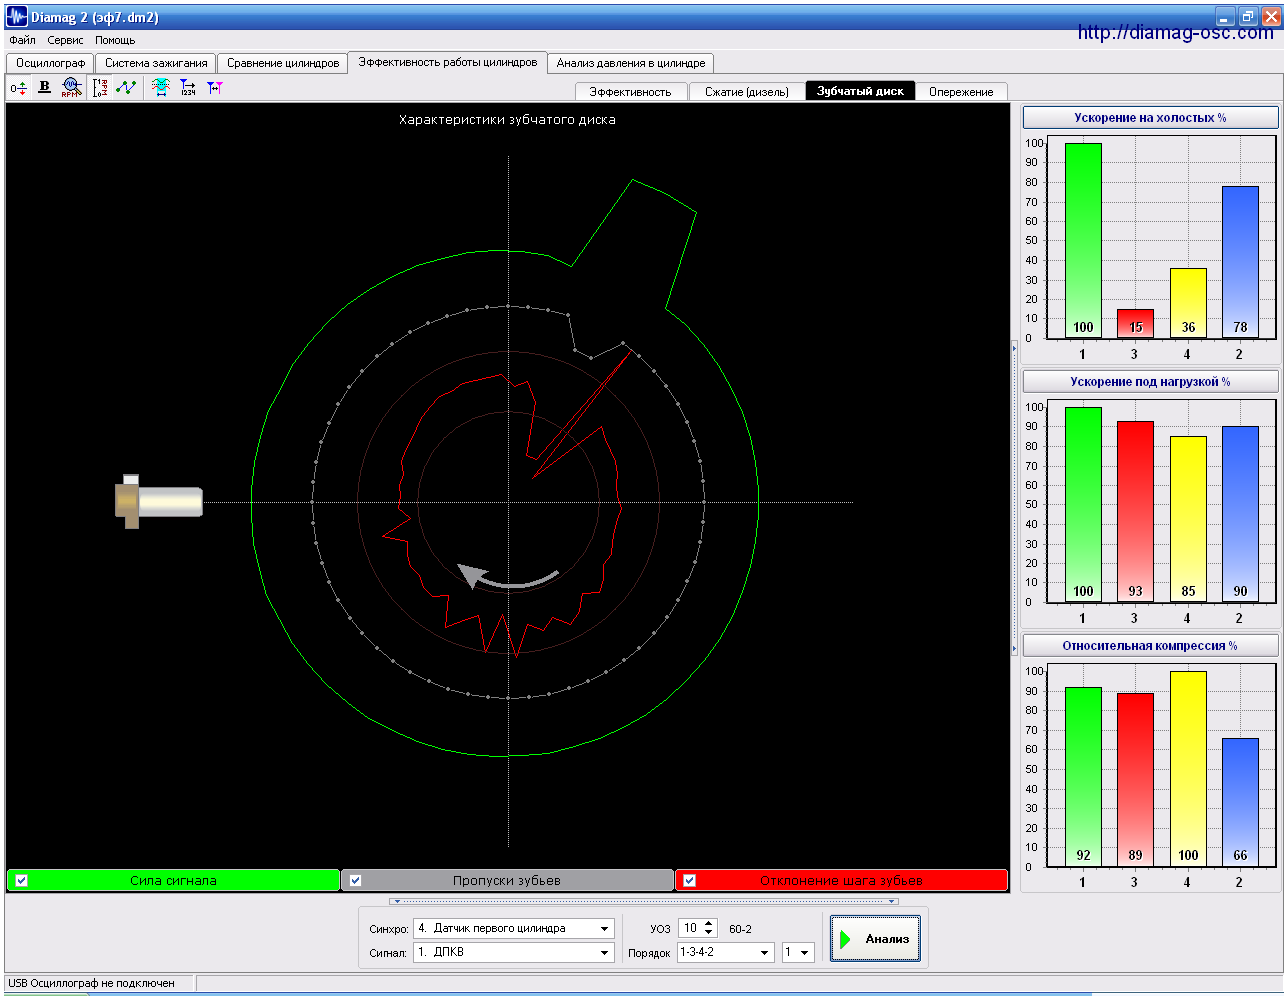Click red bar 89 in relative compression chart
Image resolution: width=1288 pixels, height=996 pixels.
[1135, 780]
